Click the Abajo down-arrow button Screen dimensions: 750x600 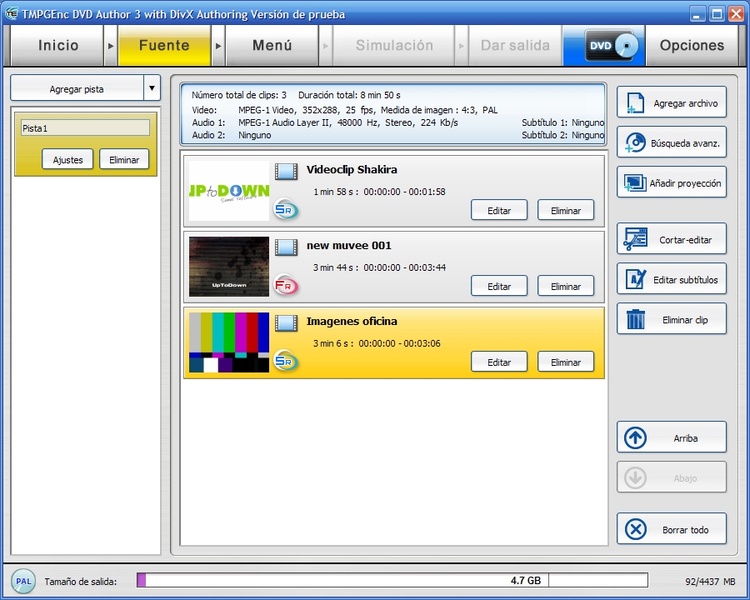(672, 478)
